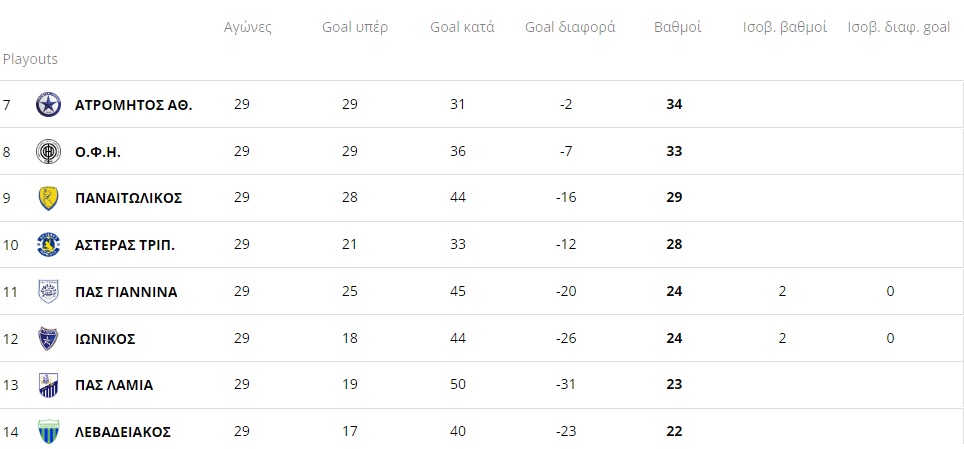The image size is (964, 449).
Task: Open the ΠΑΝΑΙΤΩΛΙΚΟΣ team link
Action: 128,198
